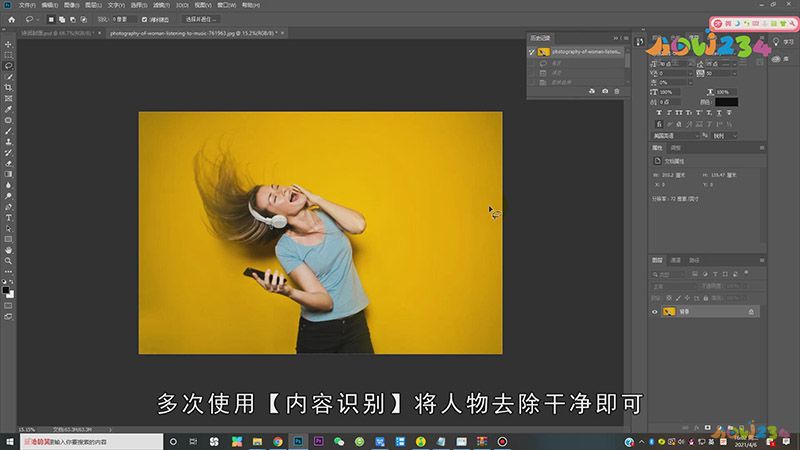
Task: Open the 文件 (File) menu
Action: pos(27,5)
